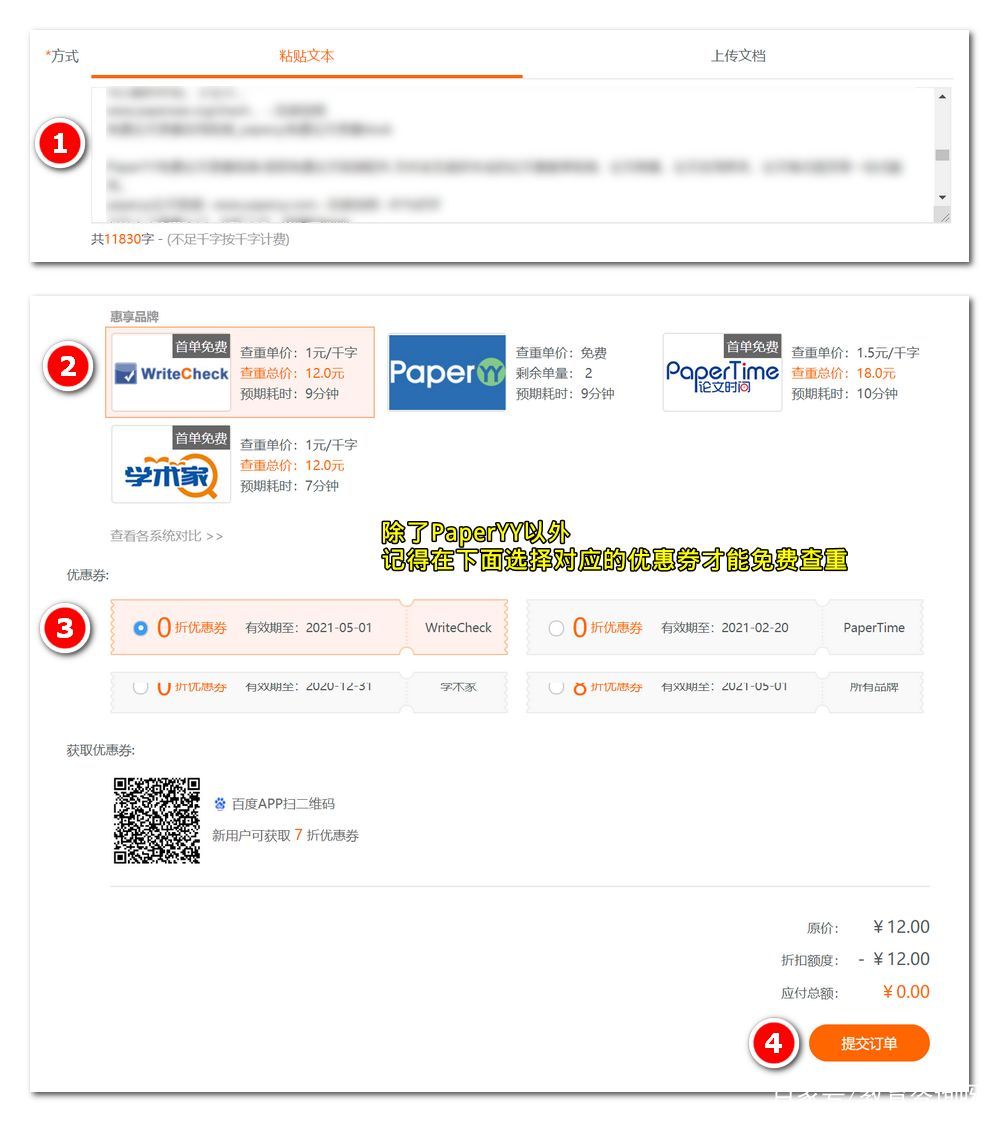1000x1123 pixels.
Task: Click the text area scroll-down arrow
Action: pyautogui.click(x=942, y=197)
